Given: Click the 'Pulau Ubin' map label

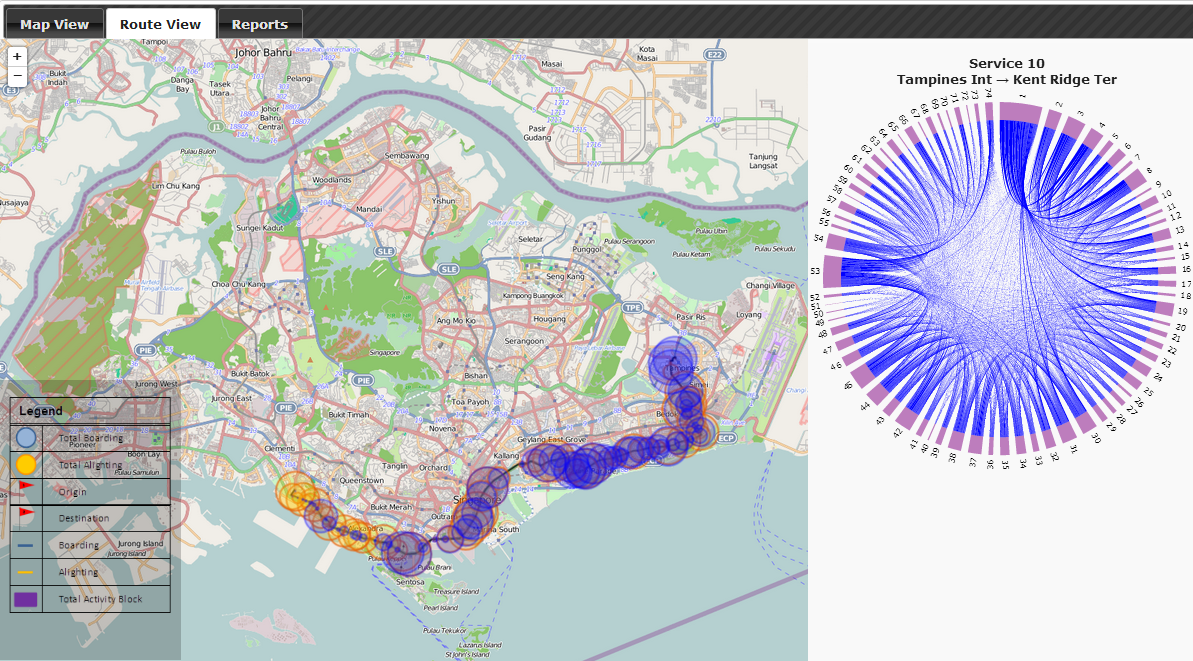Looking at the screenshot, I should tap(711, 231).
